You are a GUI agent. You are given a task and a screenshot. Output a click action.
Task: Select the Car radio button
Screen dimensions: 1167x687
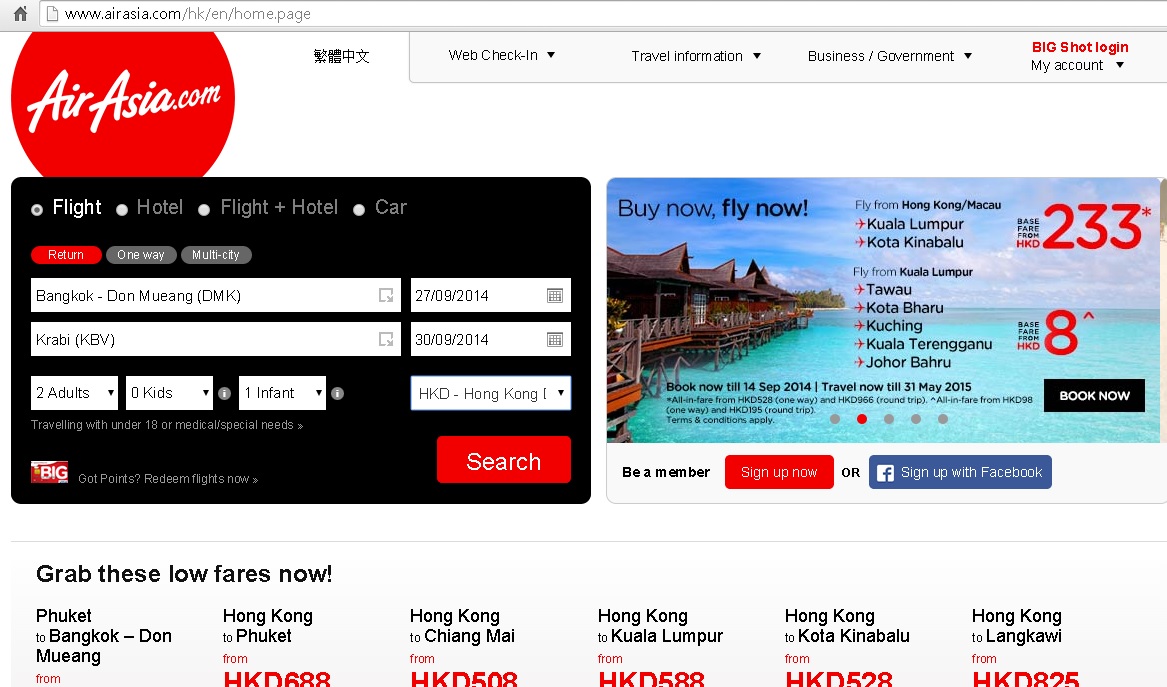pyautogui.click(x=359, y=210)
